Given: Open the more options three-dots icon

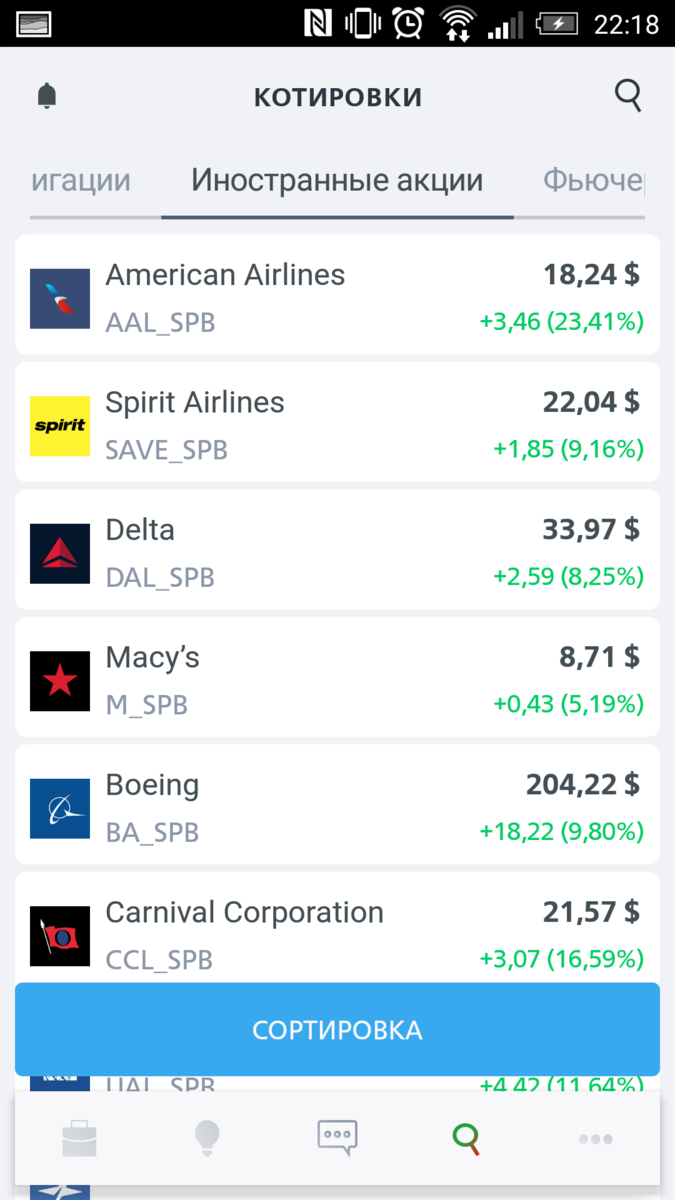Looking at the screenshot, I should (595, 1139).
